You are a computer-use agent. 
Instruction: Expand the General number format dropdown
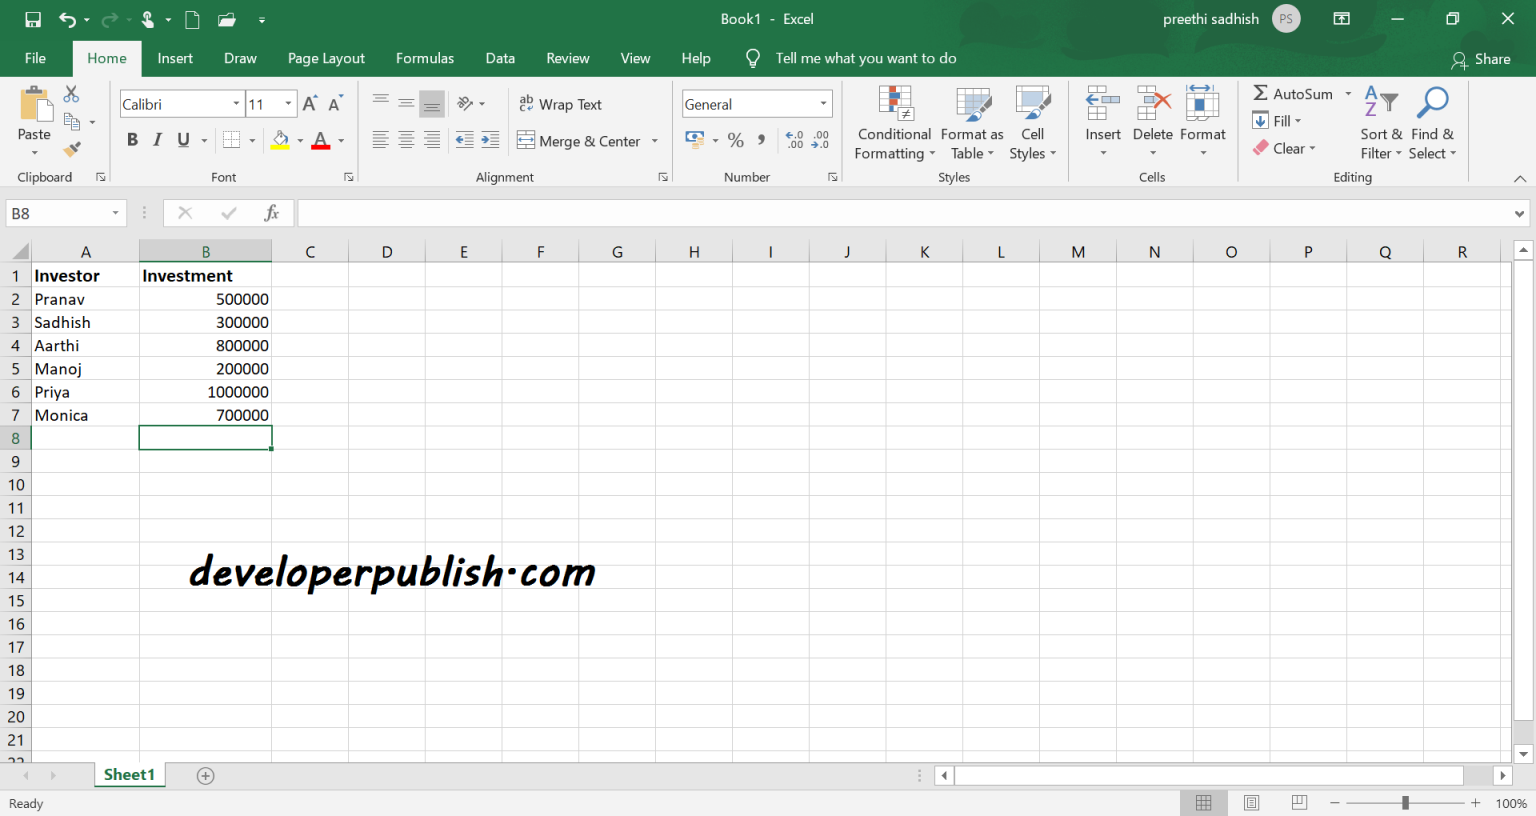(x=823, y=104)
